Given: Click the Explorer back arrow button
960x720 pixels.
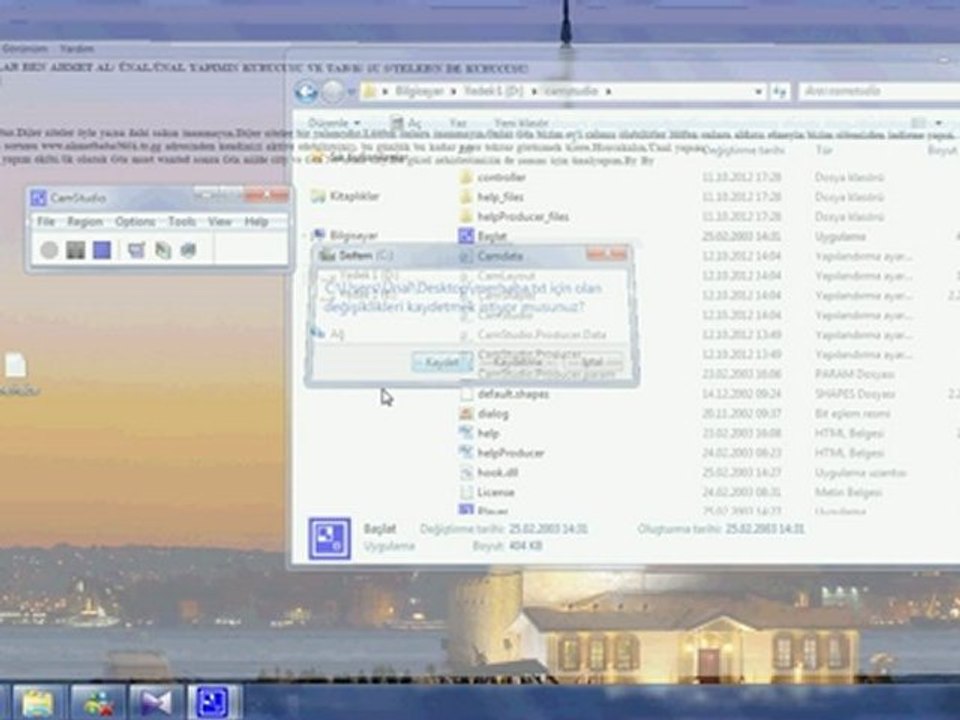Looking at the screenshot, I should coord(306,92).
